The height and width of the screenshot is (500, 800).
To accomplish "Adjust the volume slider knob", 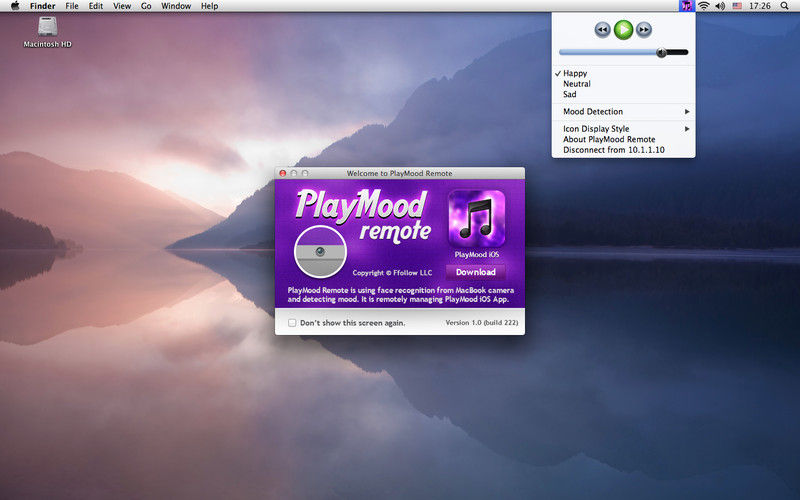I will (x=661, y=52).
